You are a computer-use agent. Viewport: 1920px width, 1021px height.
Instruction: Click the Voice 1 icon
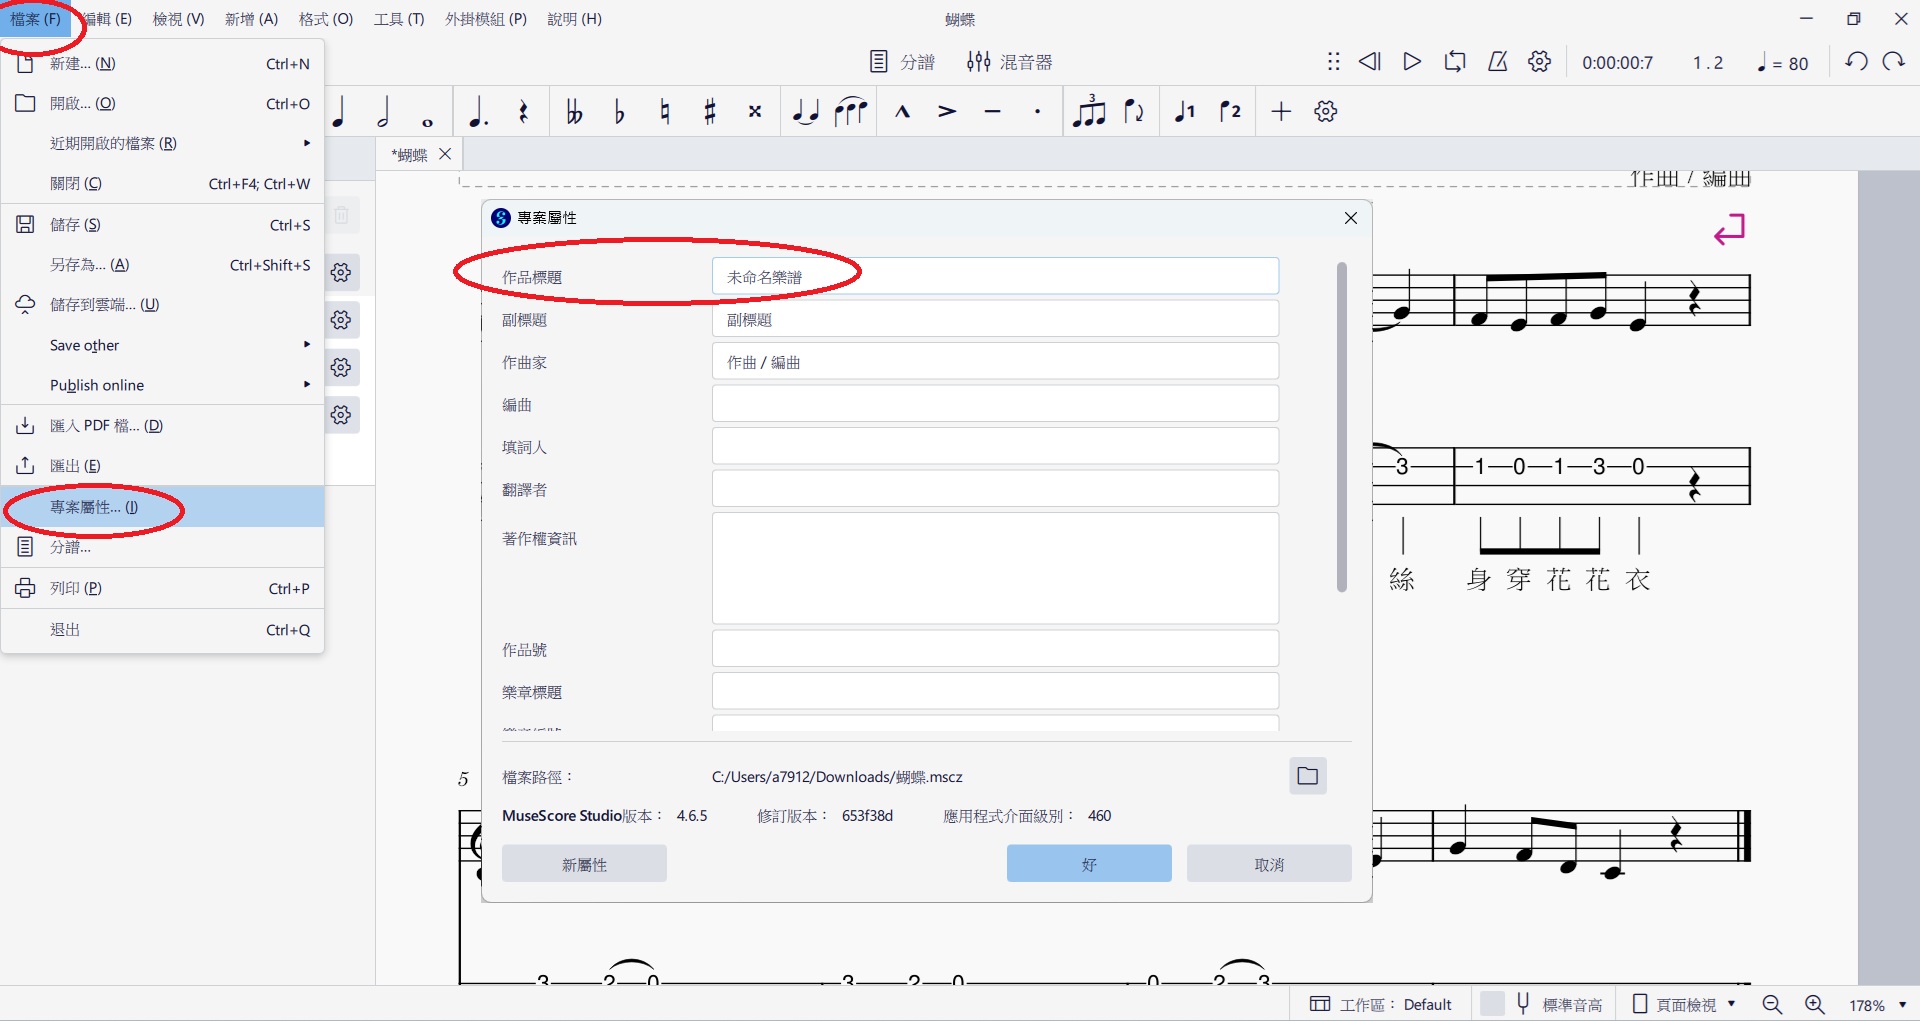tap(1185, 112)
